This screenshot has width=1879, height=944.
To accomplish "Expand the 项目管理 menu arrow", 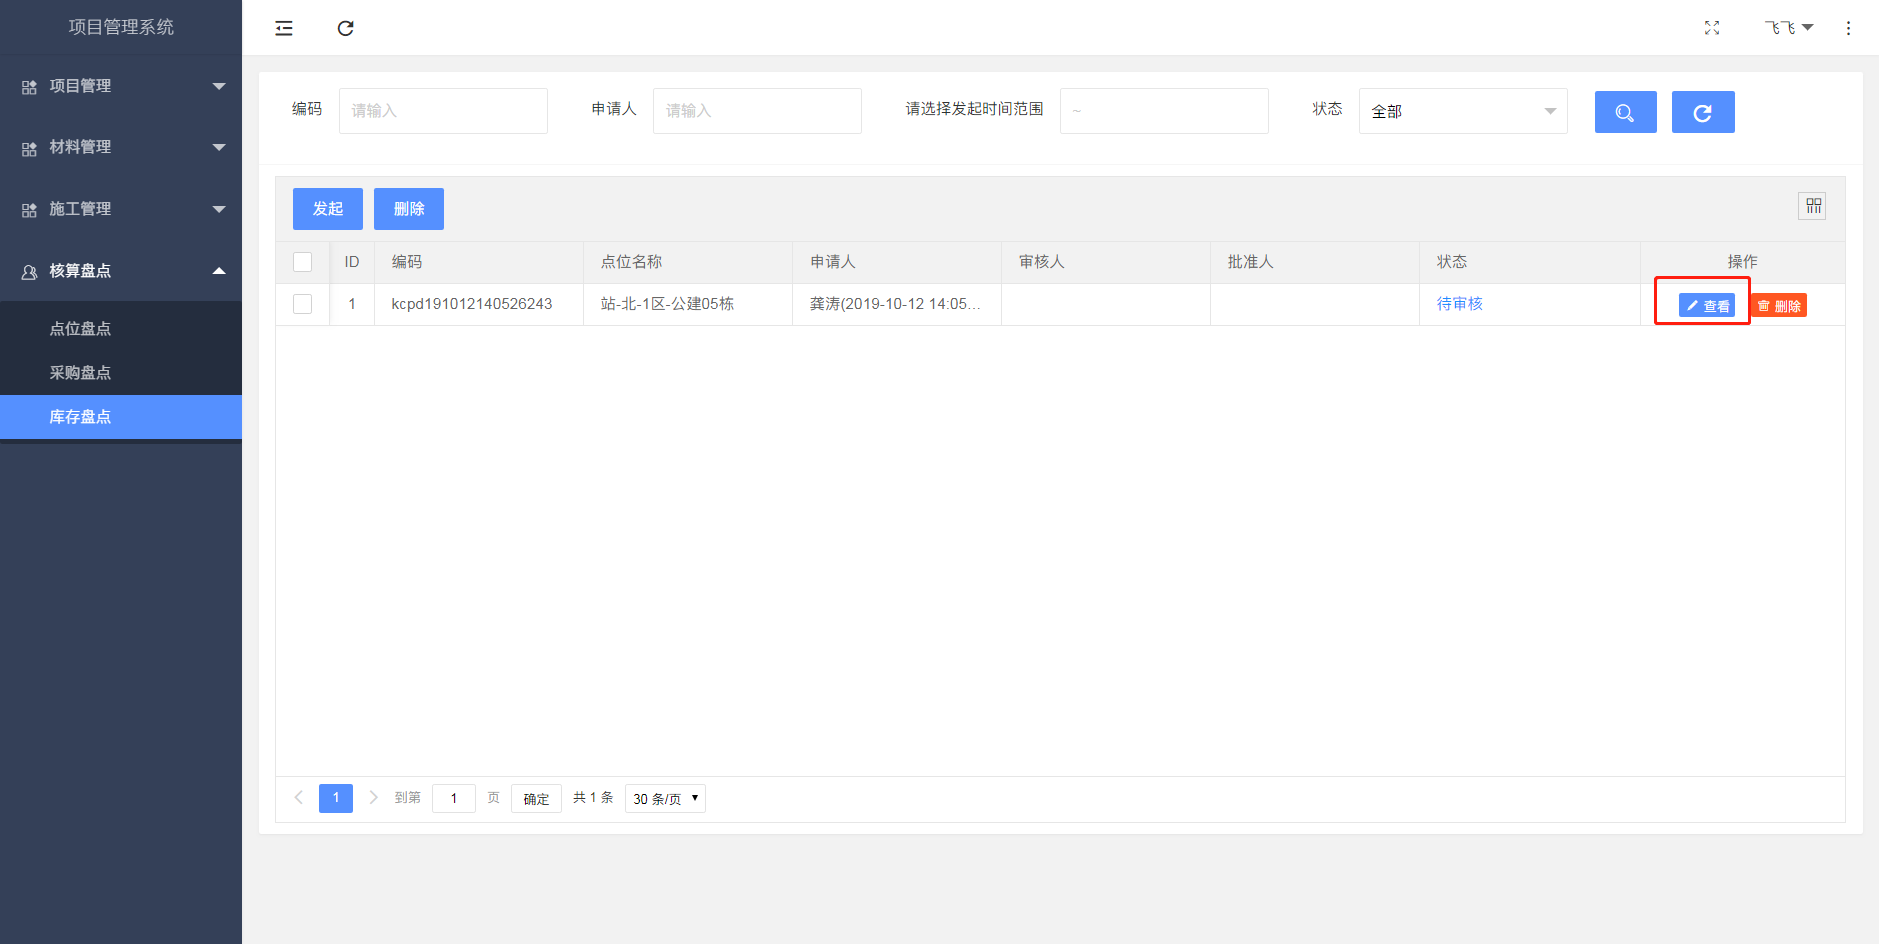I will 219,86.
